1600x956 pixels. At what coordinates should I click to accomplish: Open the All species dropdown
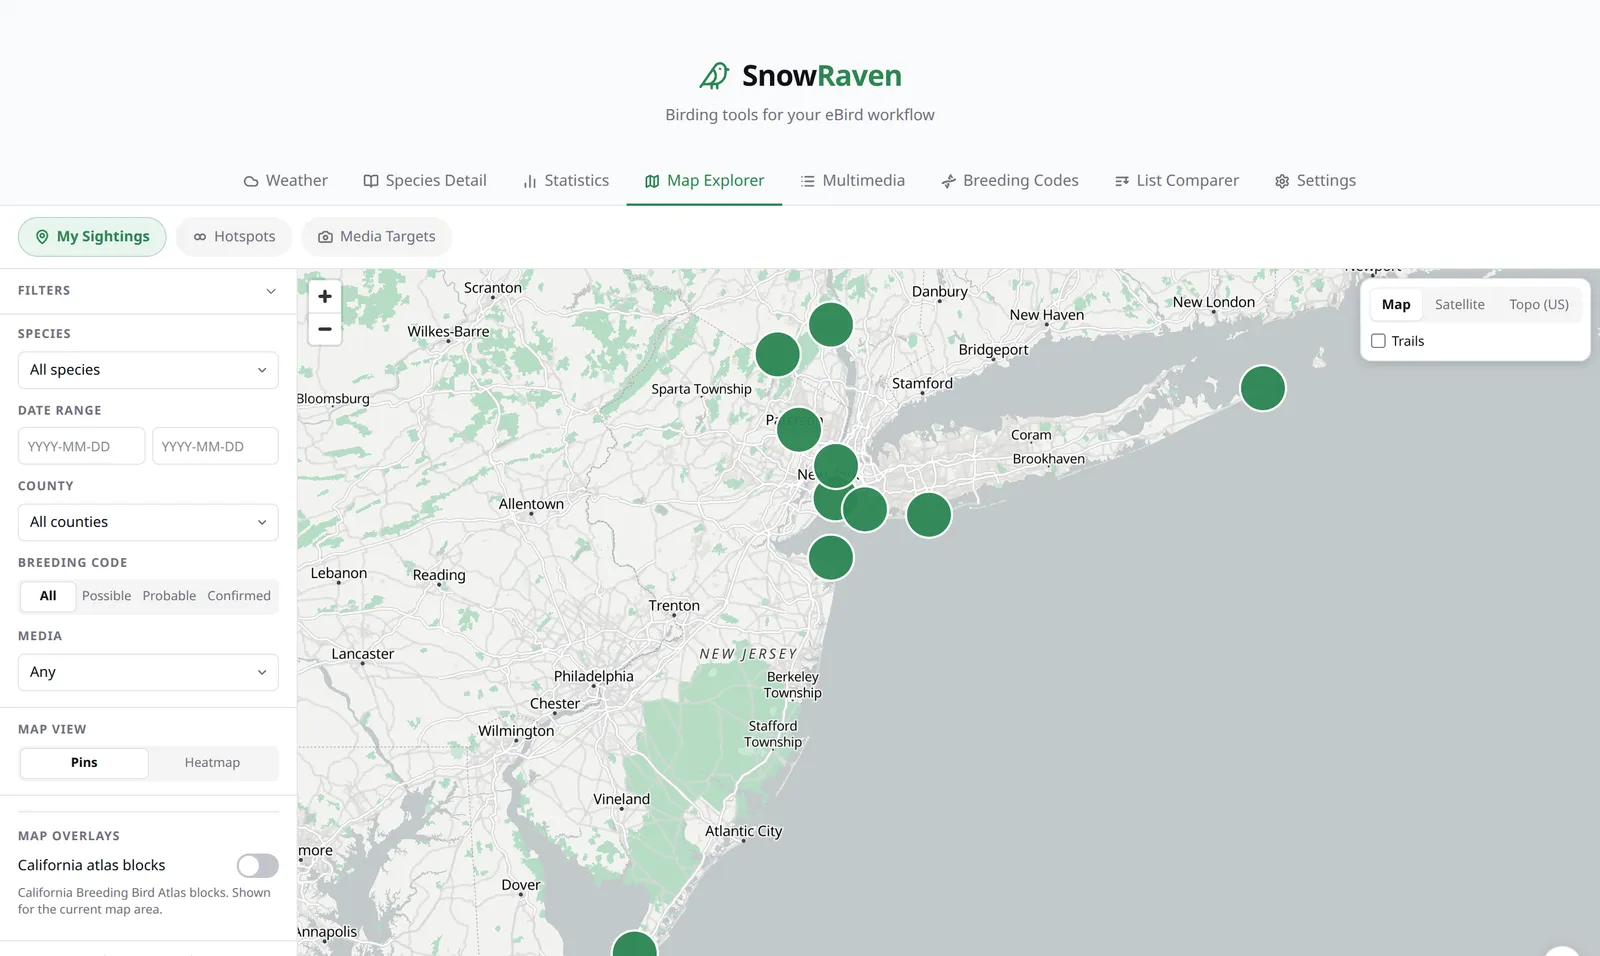tap(148, 370)
